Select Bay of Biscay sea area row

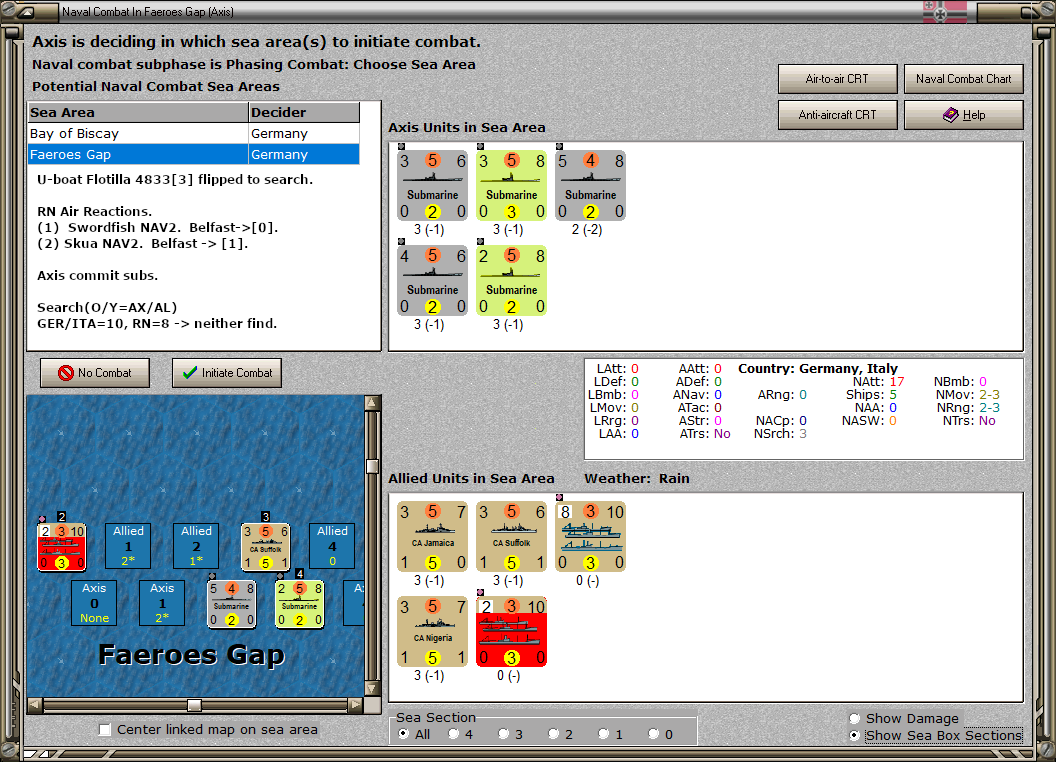tap(194, 133)
